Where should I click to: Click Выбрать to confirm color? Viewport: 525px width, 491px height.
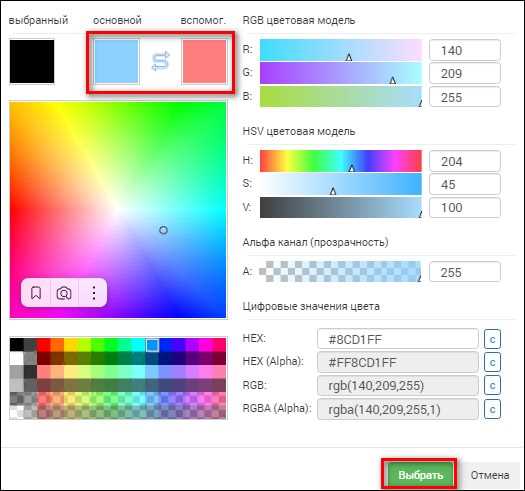click(x=421, y=475)
